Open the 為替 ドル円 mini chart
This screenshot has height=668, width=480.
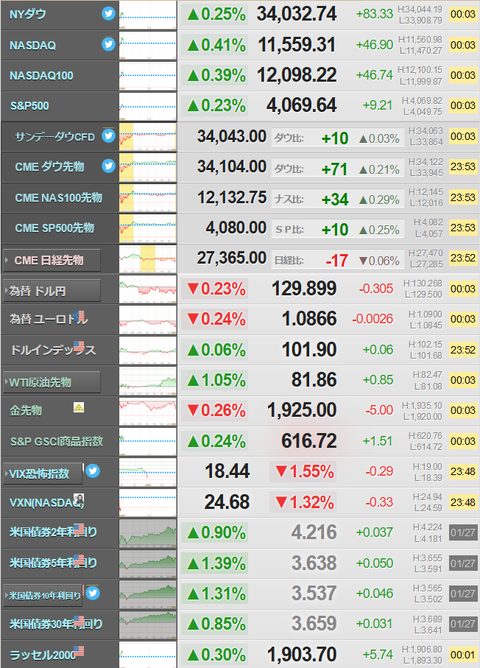pos(147,289)
